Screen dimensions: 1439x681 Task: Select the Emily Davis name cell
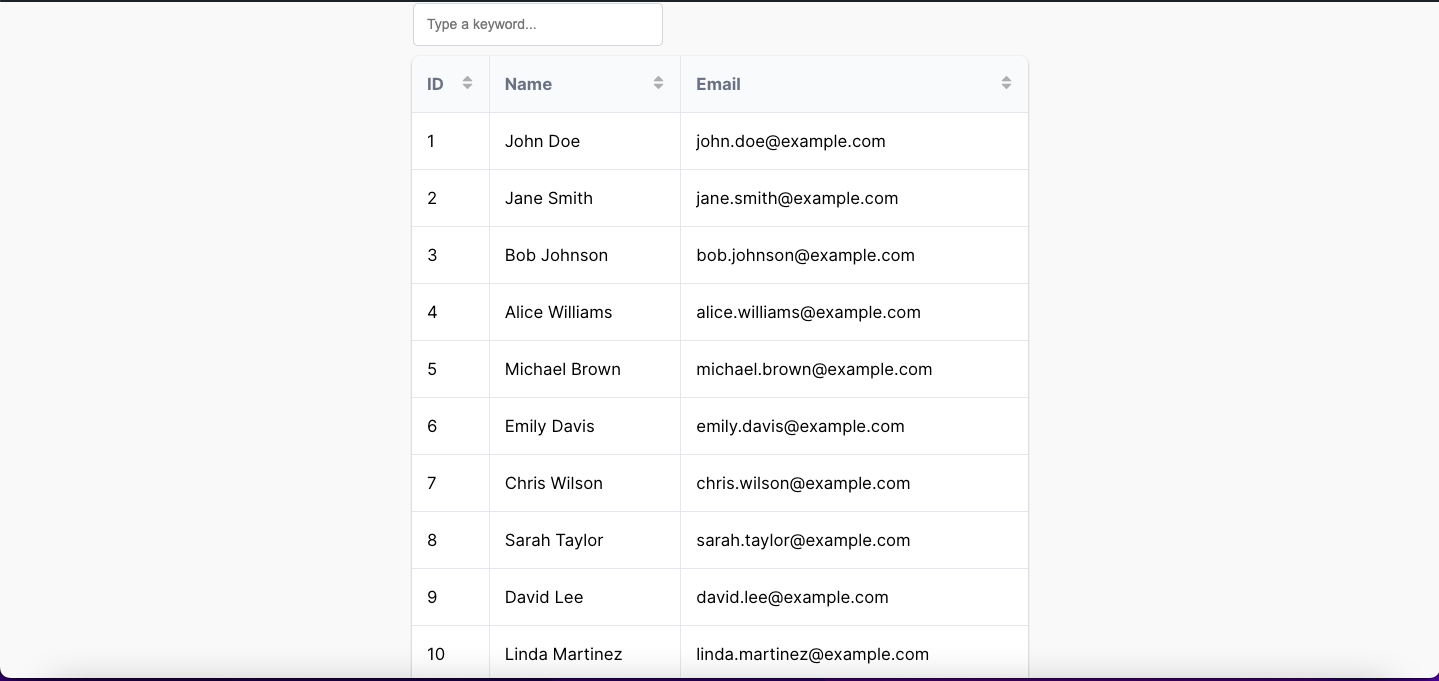585,426
